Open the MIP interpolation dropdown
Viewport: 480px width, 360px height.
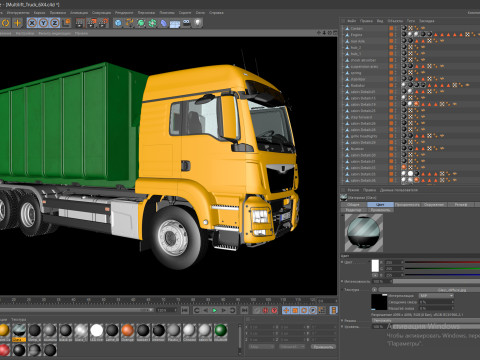click(x=436, y=296)
